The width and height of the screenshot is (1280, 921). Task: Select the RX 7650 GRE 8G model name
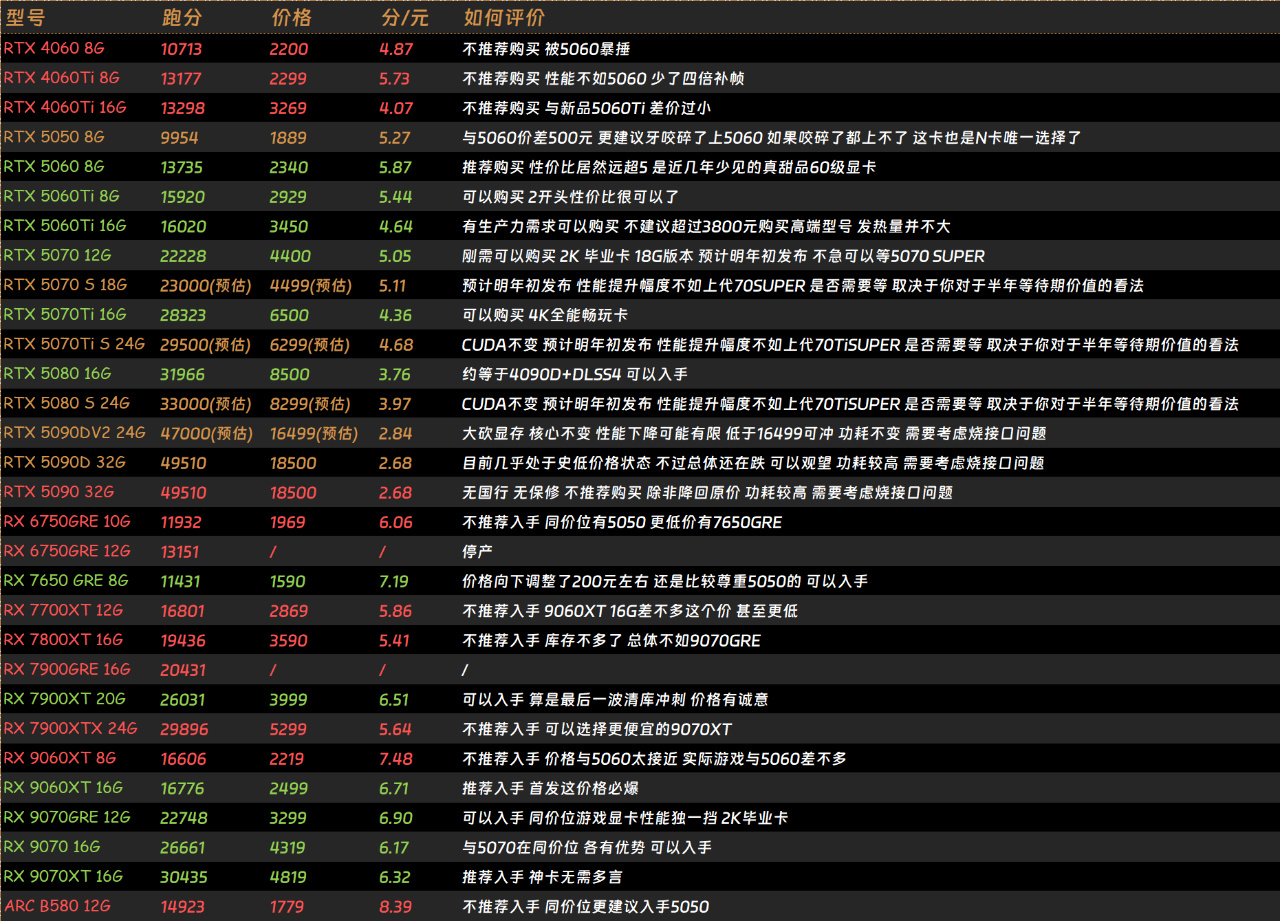click(67, 581)
